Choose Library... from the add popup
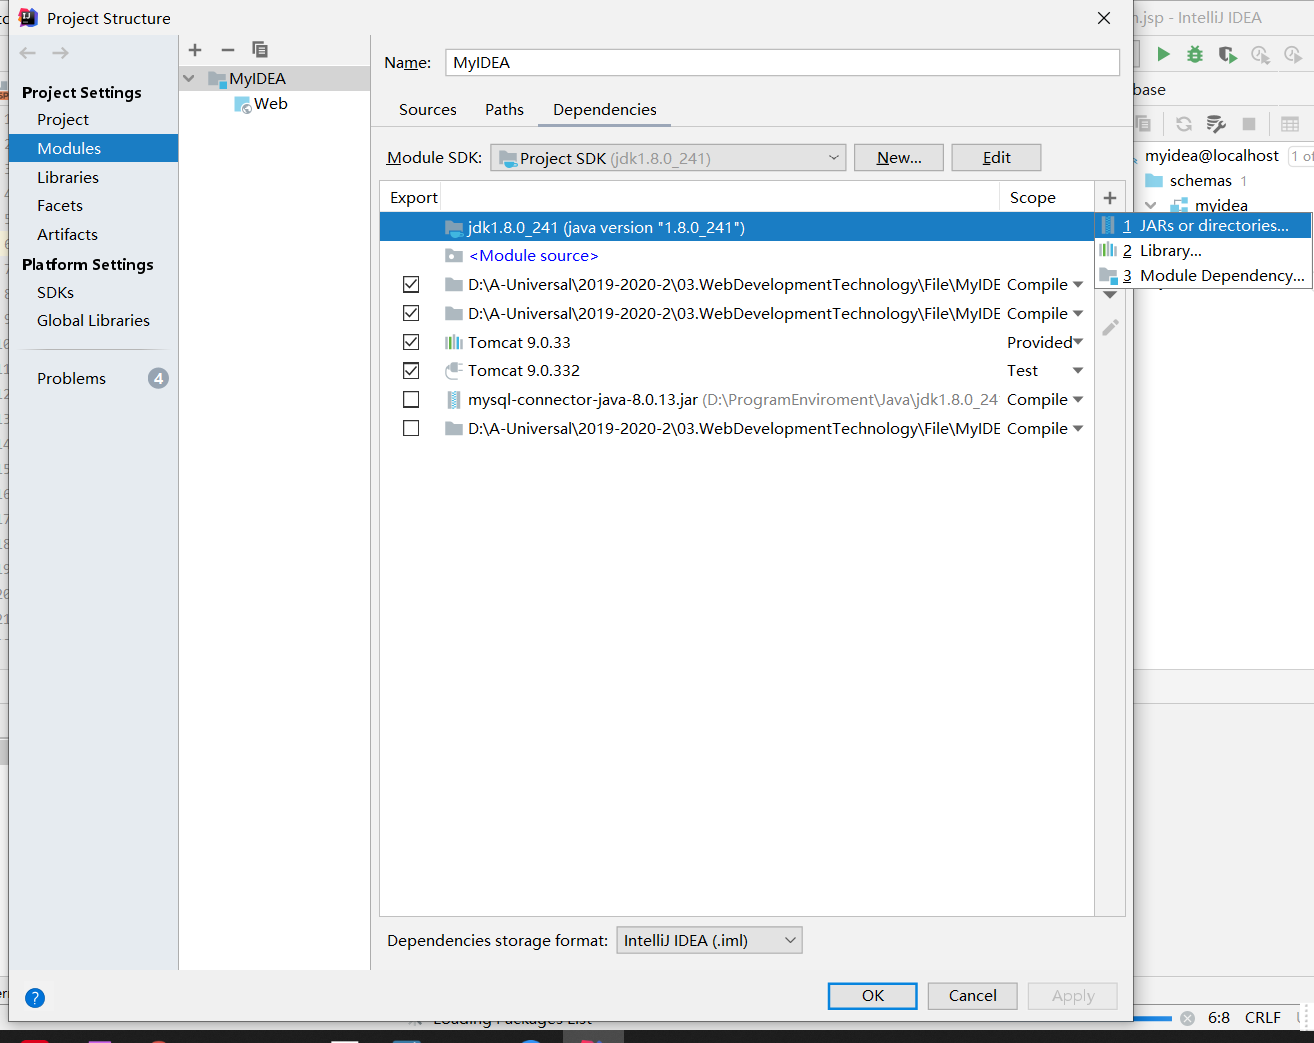 coord(1203,251)
